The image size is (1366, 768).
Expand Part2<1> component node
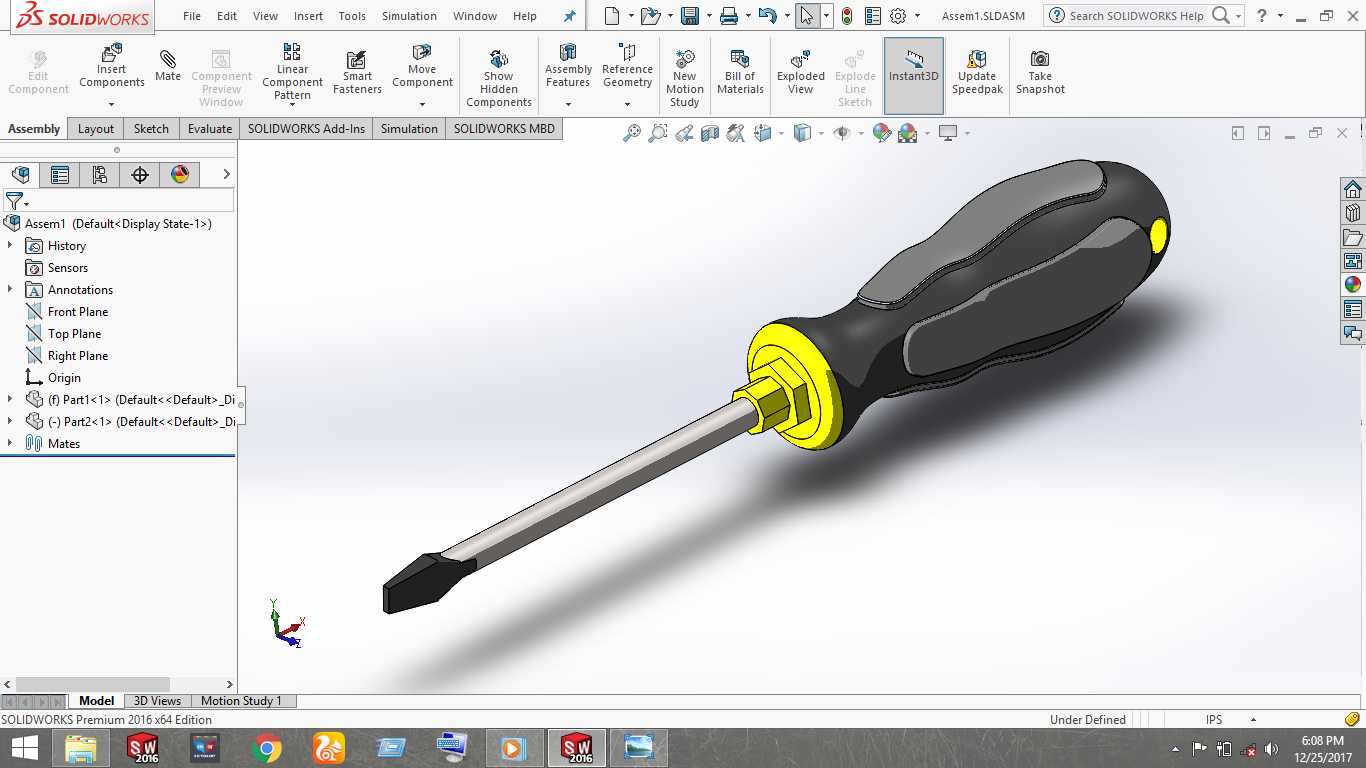[x=10, y=422]
